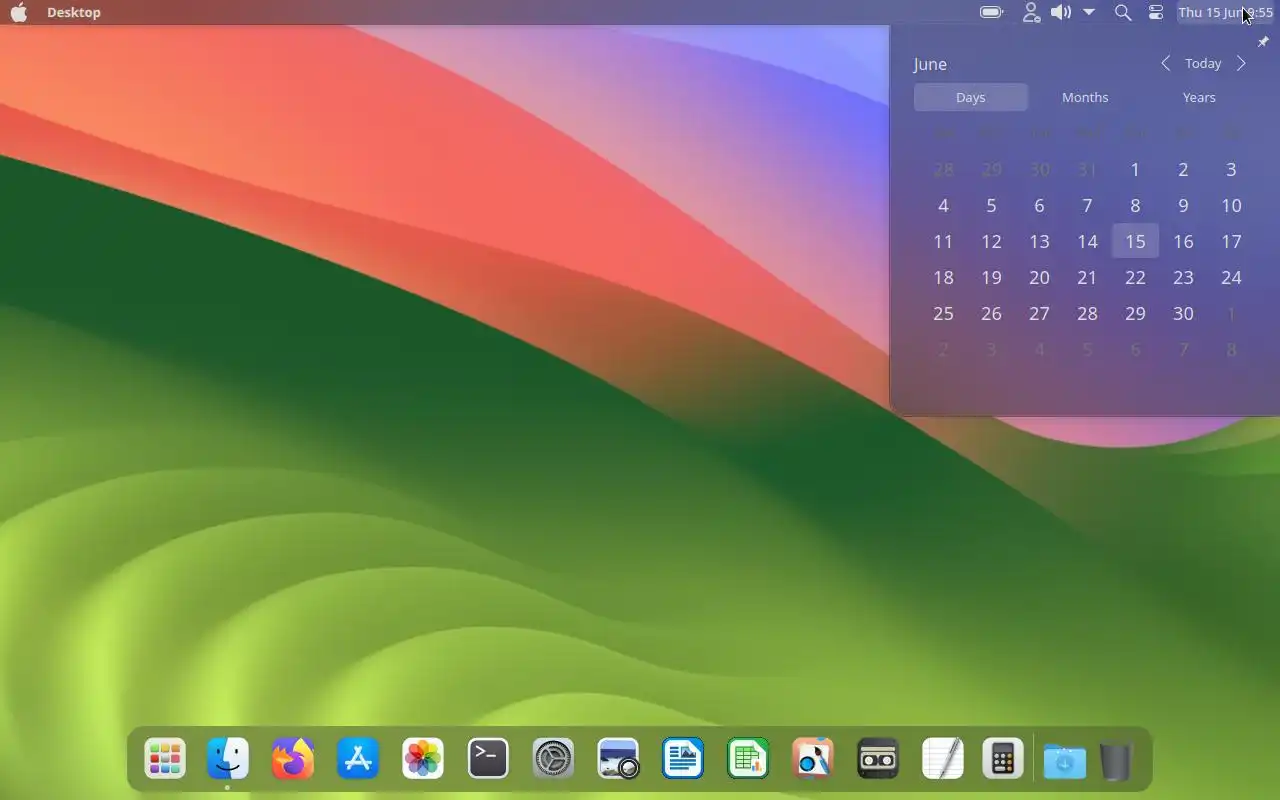Select day 22 in calendar

(x=1135, y=277)
